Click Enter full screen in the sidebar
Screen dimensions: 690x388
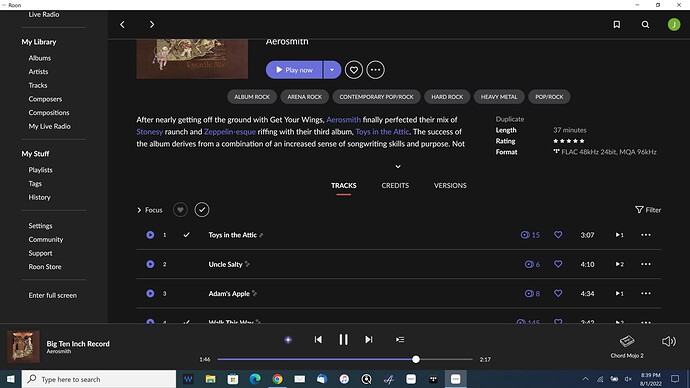coord(53,295)
